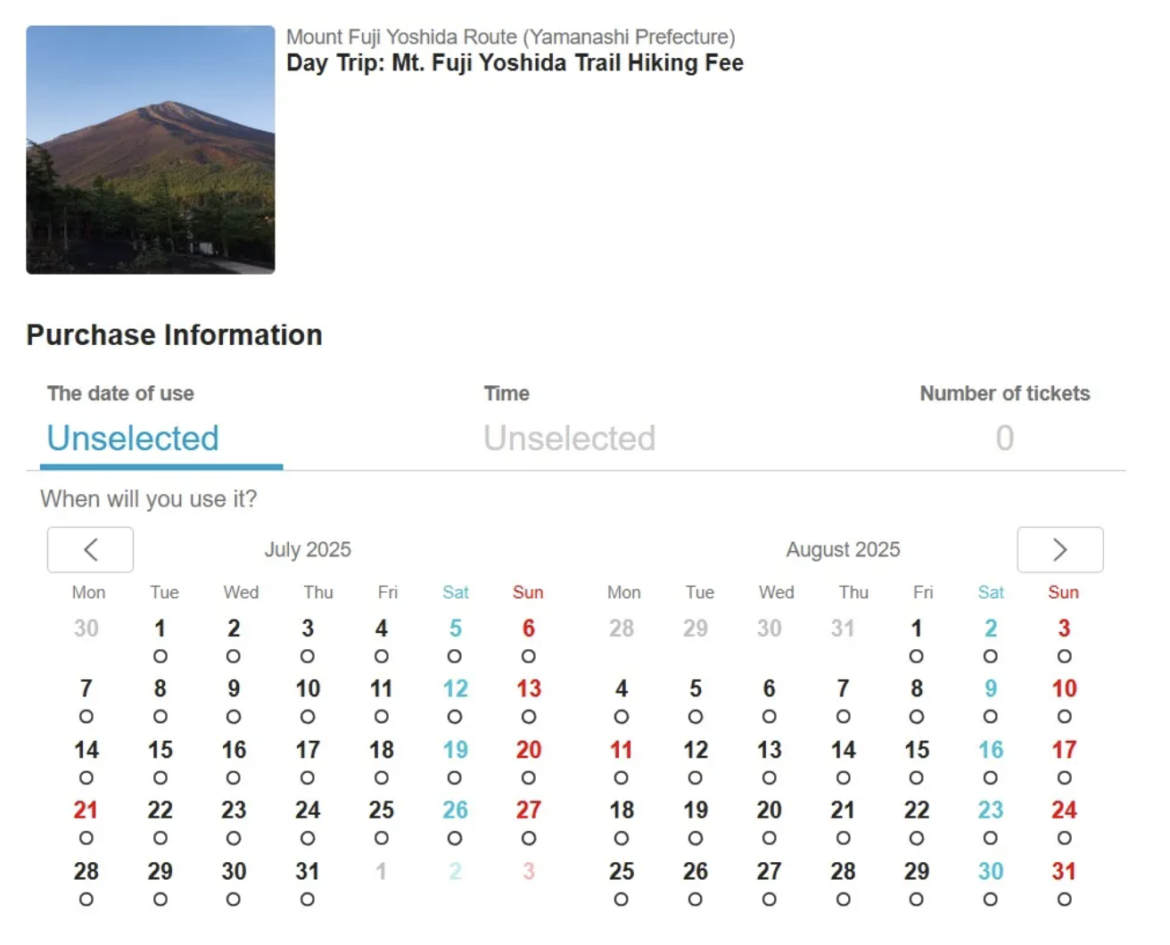Select the availability circle under August 11
Screen dimensions: 1170x945
[x=621, y=778]
